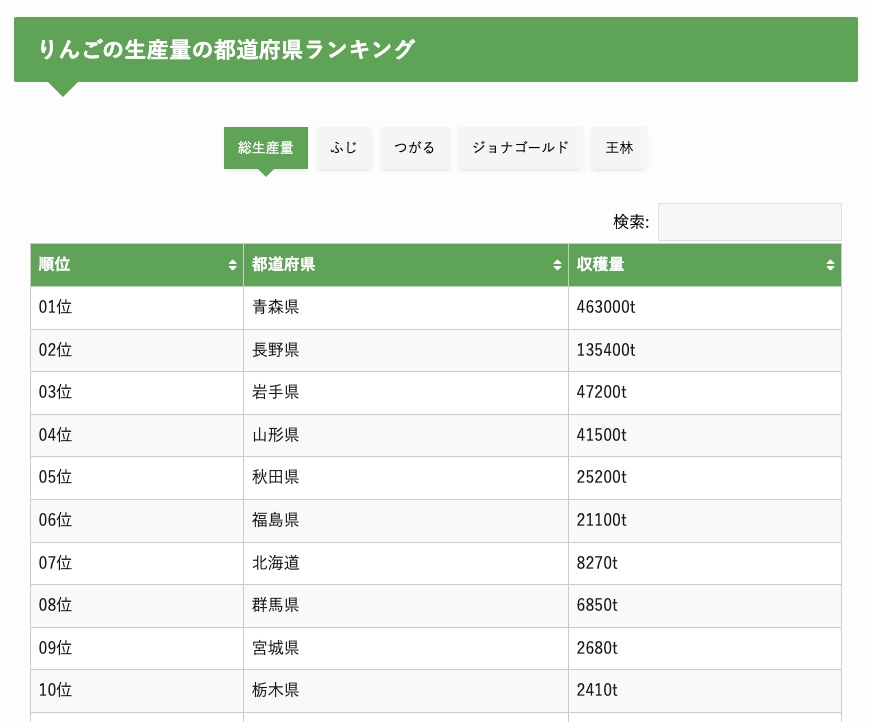Click the 検索: label
Screen dimensions: 871x722
tap(631, 222)
